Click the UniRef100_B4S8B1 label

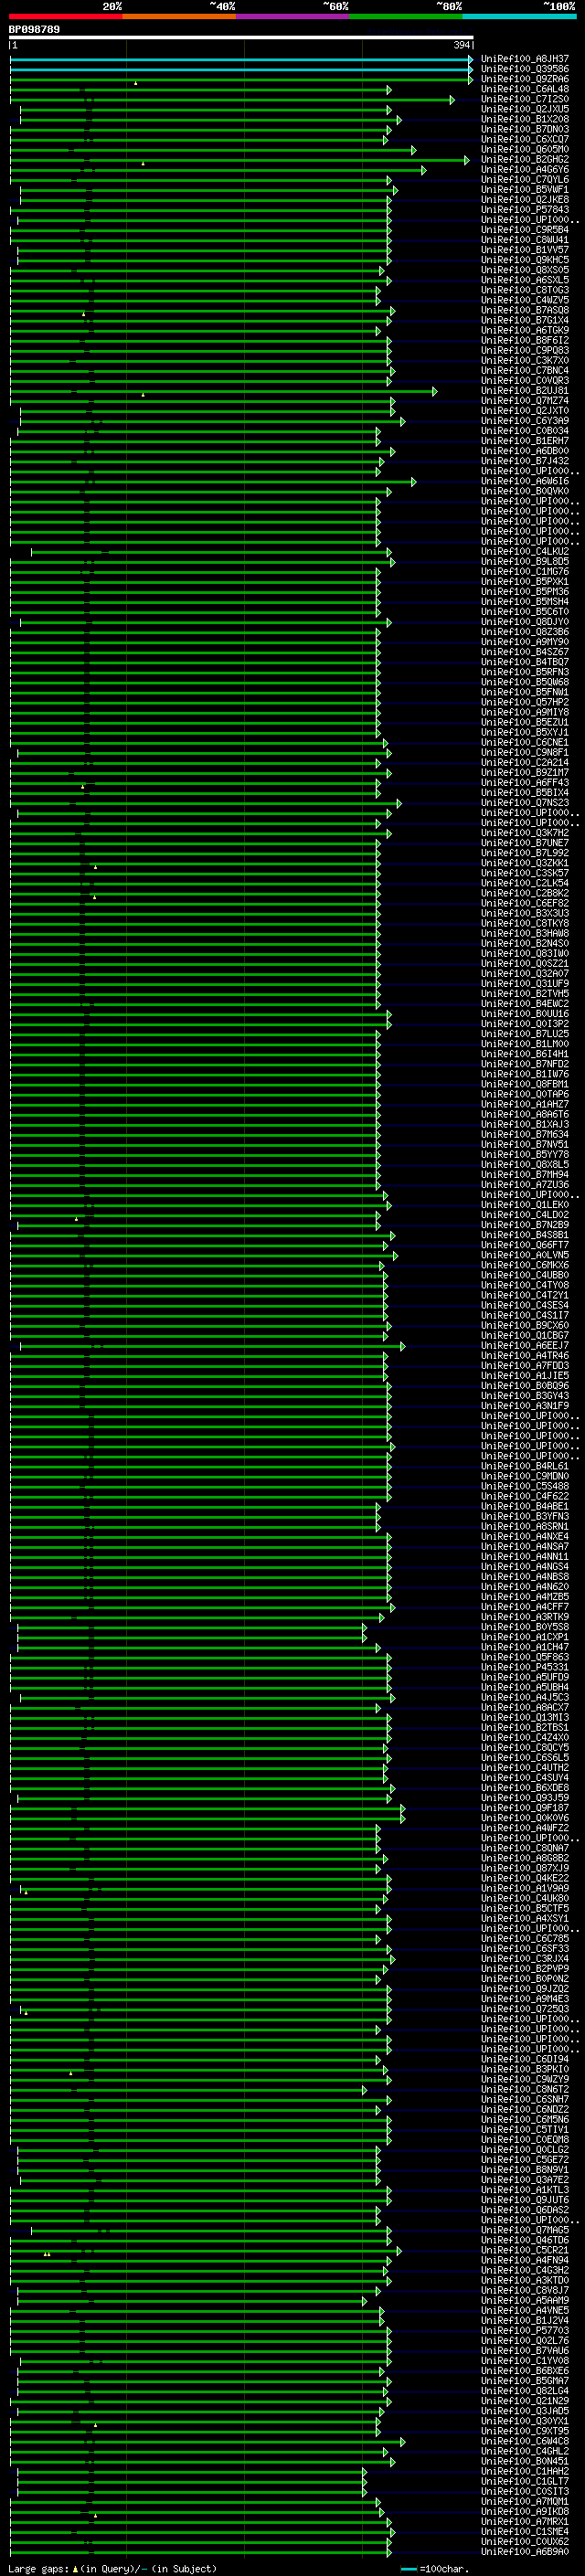(x=525, y=1235)
